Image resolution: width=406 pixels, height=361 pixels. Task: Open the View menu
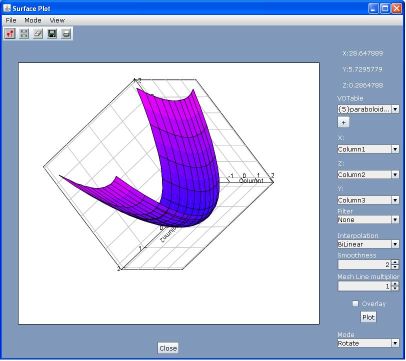(x=57, y=20)
